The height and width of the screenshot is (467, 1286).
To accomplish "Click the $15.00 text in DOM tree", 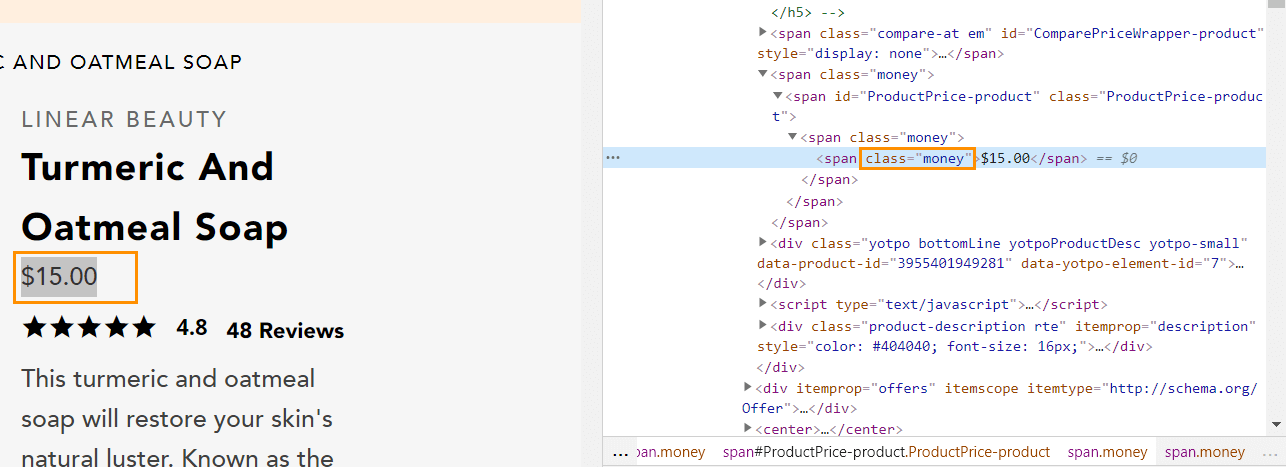I will click(x=1005, y=158).
